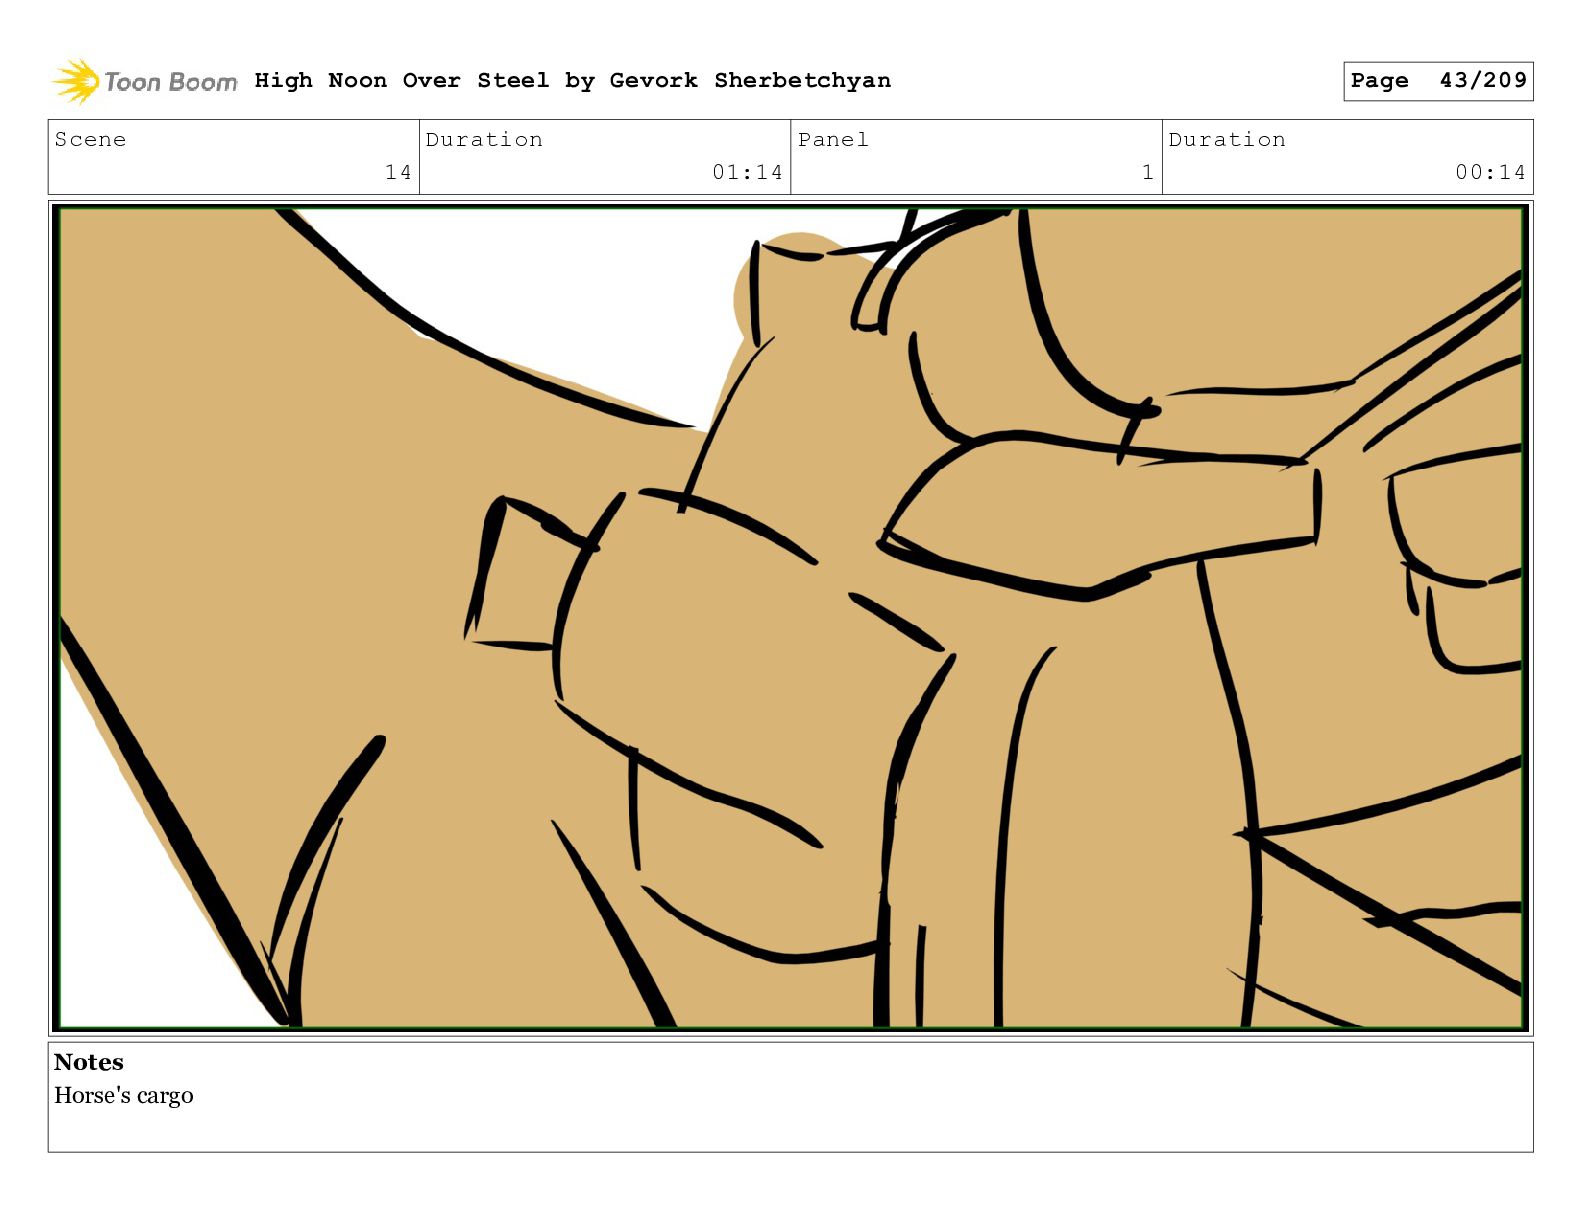Viewport: 1584px width, 1224px height.
Task: Select the scene number '14'
Action: [x=398, y=172]
